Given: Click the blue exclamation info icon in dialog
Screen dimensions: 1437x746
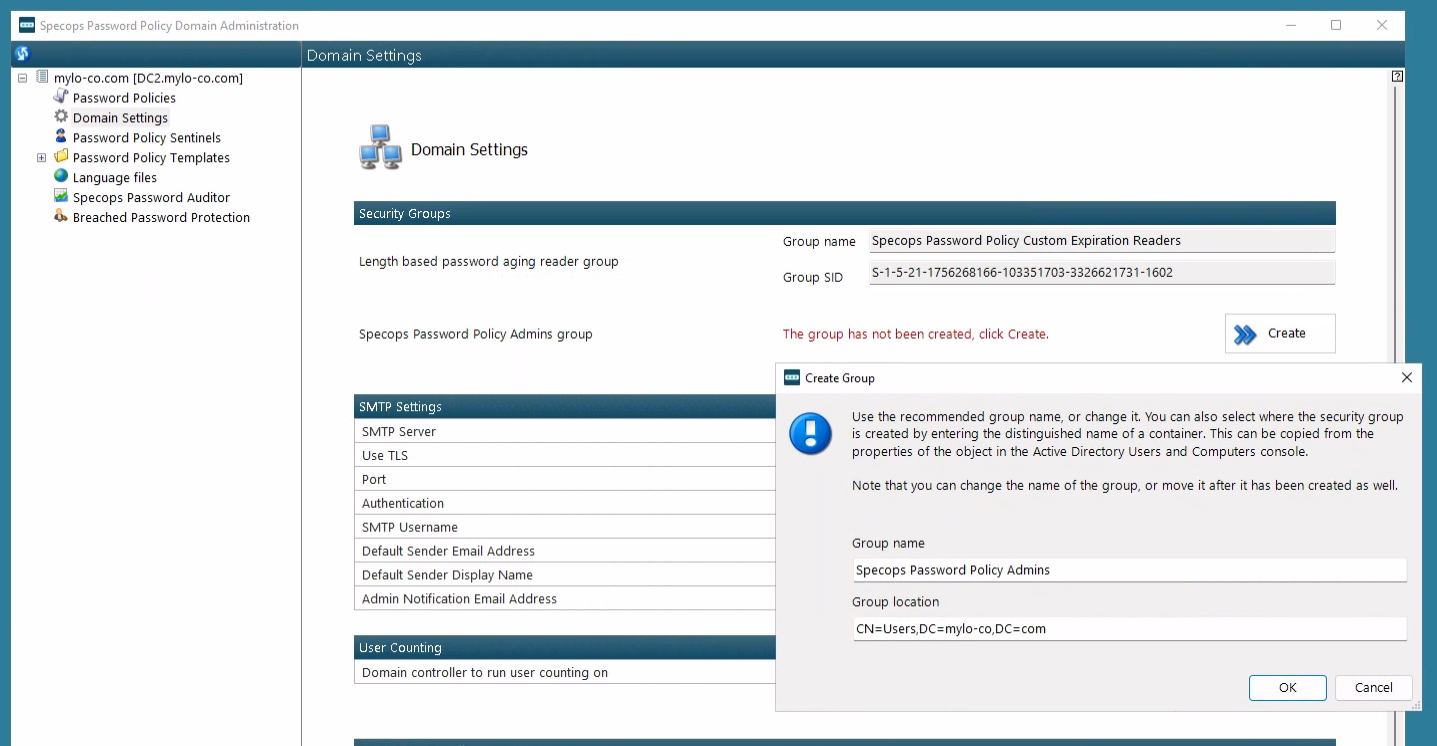Looking at the screenshot, I should 810,433.
